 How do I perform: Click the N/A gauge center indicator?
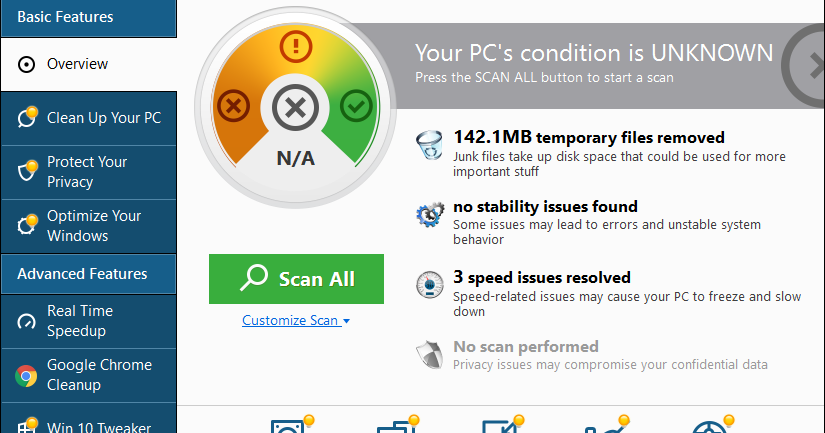(x=294, y=156)
